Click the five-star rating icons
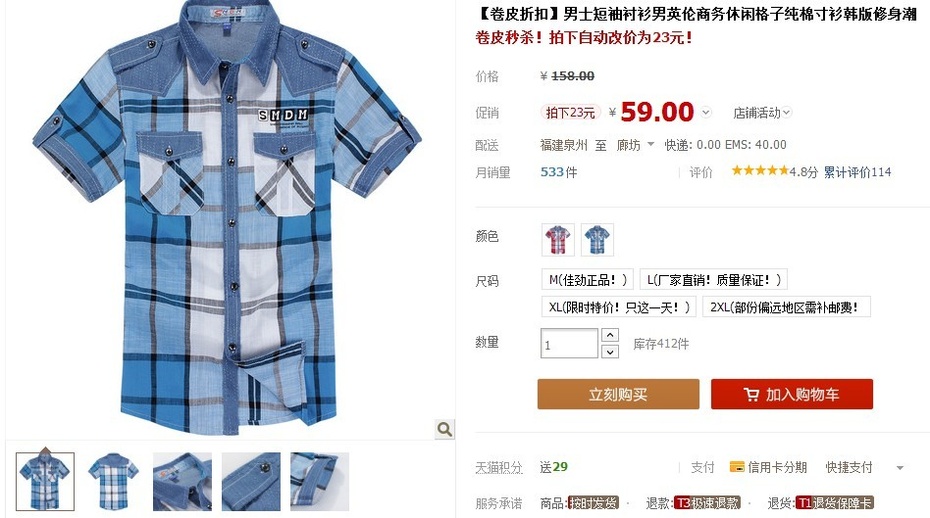The image size is (930, 518). click(x=760, y=171)
